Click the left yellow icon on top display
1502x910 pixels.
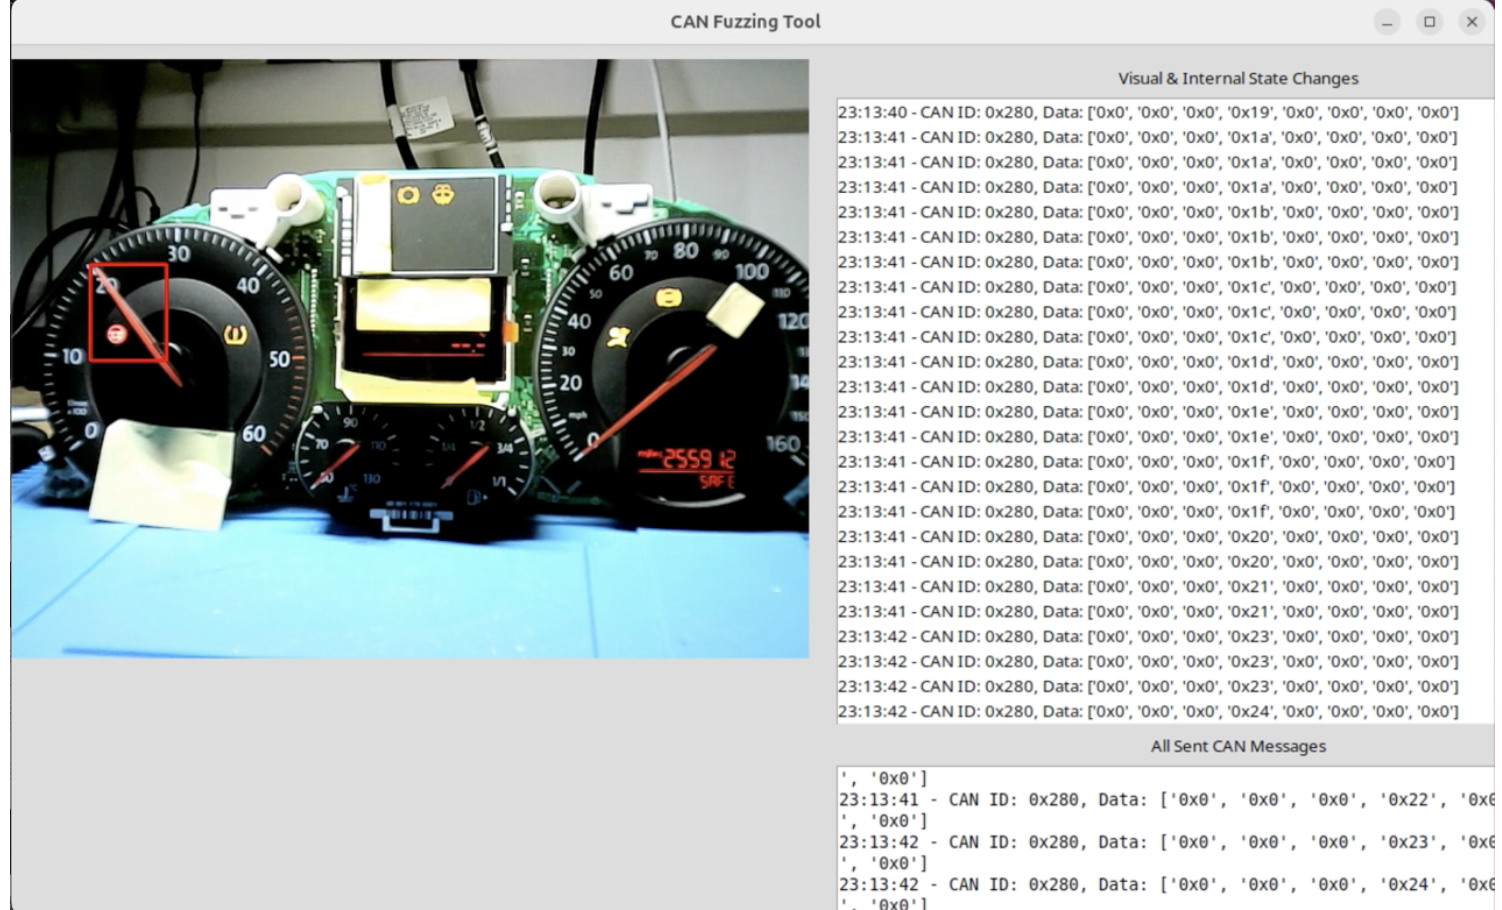pos(408,194)
